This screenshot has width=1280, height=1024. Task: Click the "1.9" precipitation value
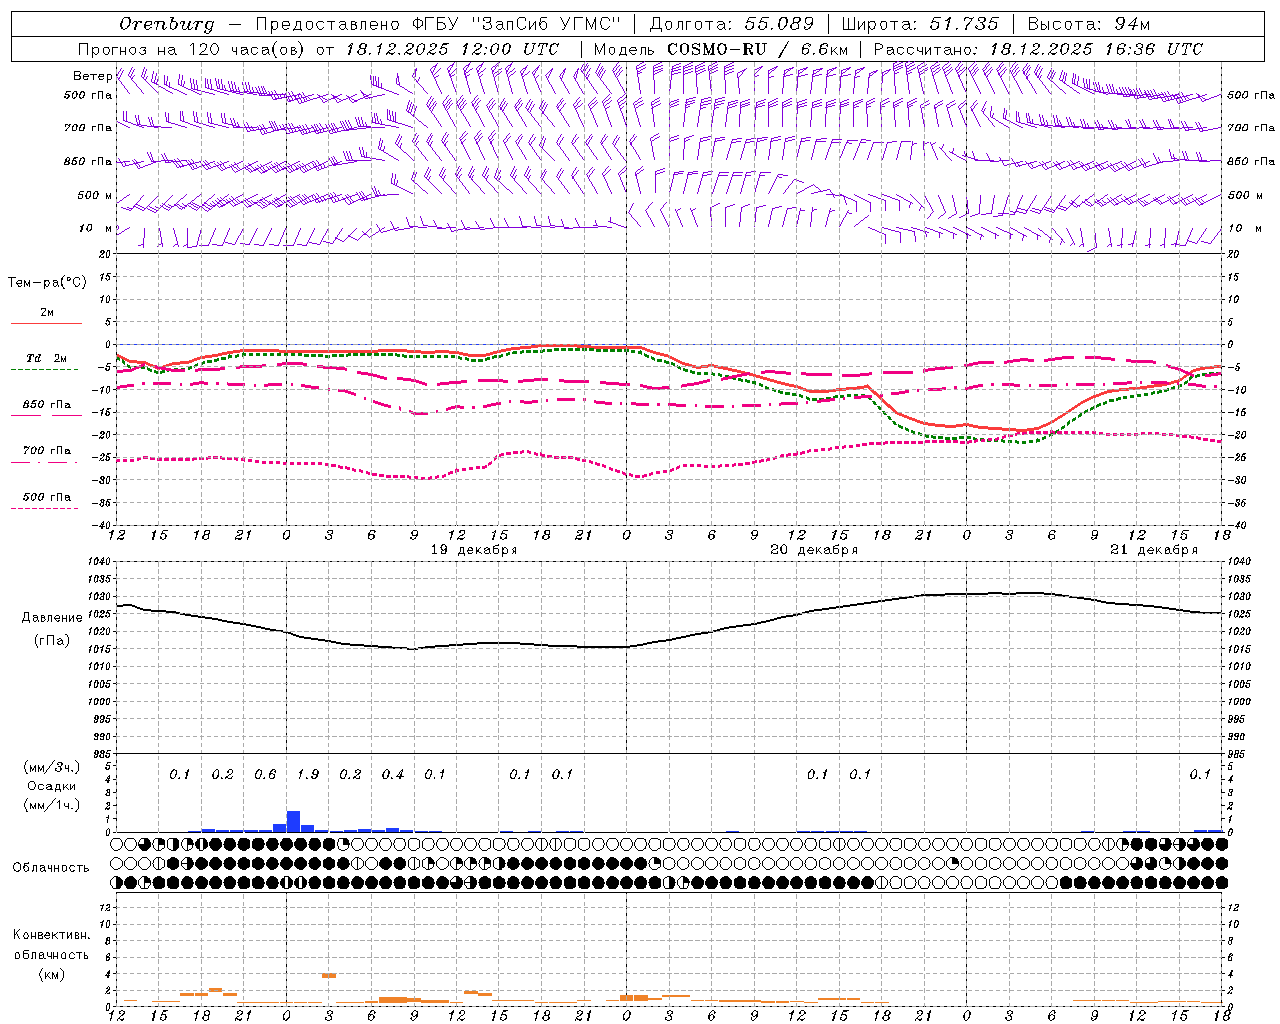point(308,774)
